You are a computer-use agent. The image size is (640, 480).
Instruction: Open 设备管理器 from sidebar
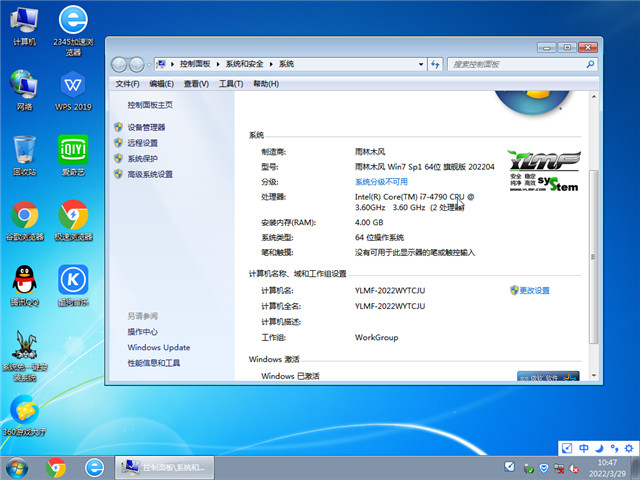pos(146,127)
